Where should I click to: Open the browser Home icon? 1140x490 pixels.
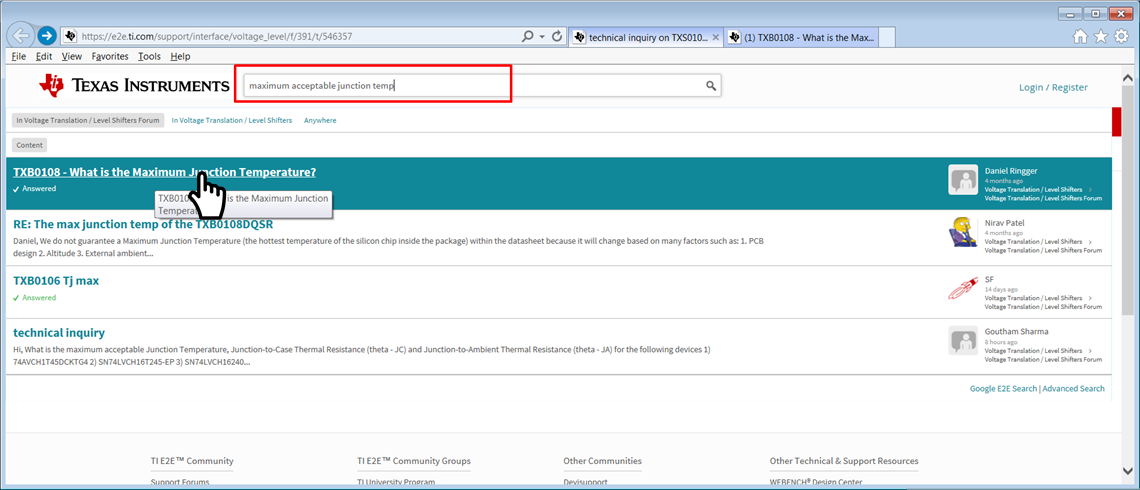coord(1081,36)
